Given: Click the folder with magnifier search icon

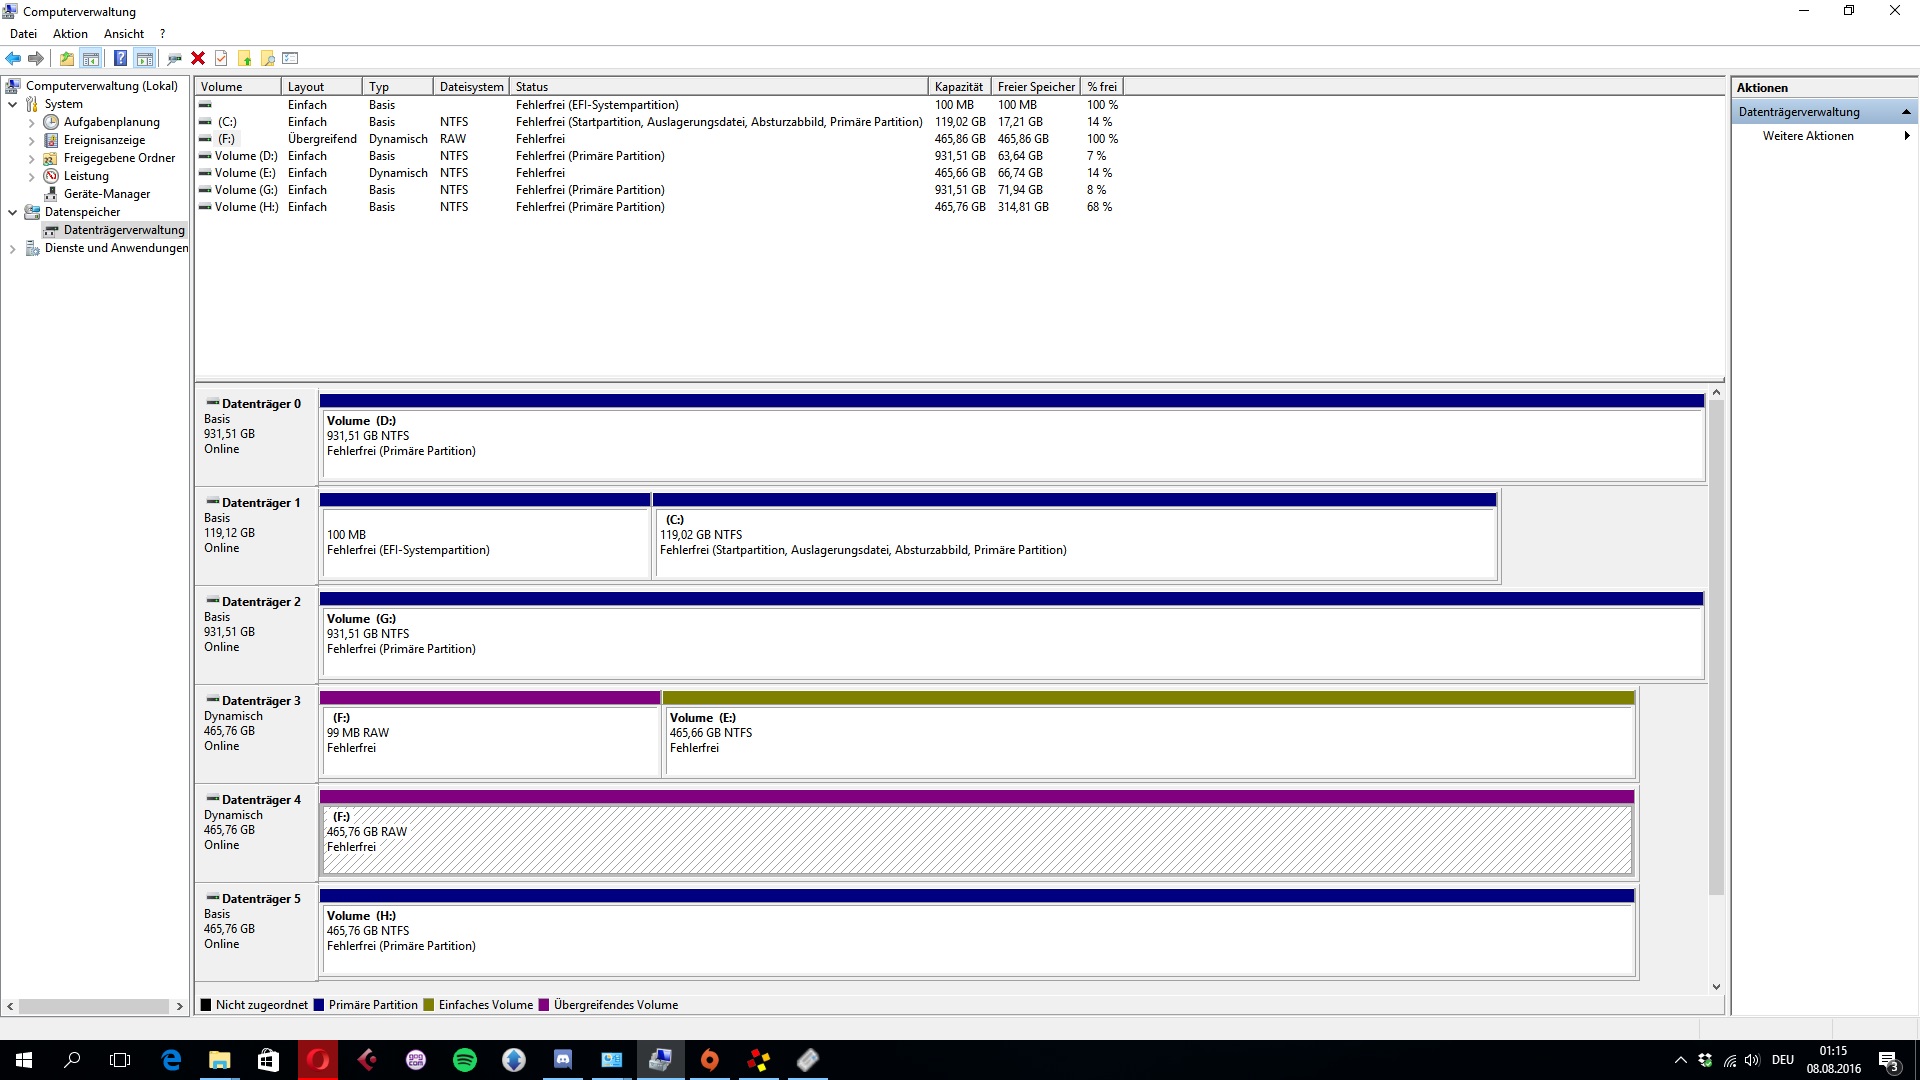Looking at the screenshot, I should [268, 58].
